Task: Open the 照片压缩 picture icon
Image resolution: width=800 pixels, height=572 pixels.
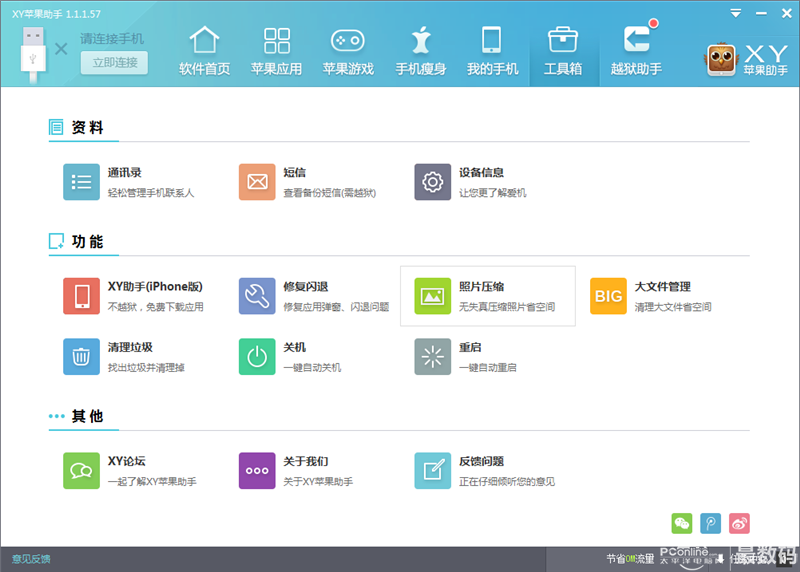Action: point(432,296)
